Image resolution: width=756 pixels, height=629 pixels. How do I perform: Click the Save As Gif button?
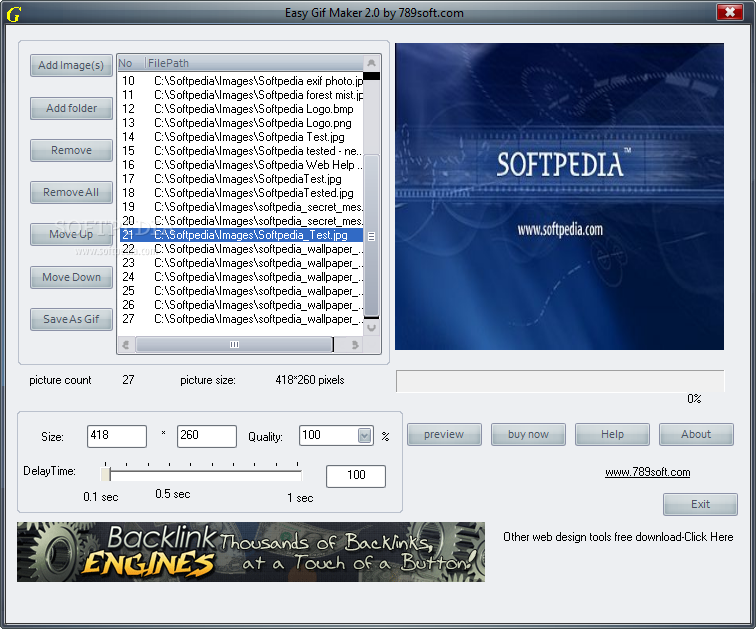[71, 319]
